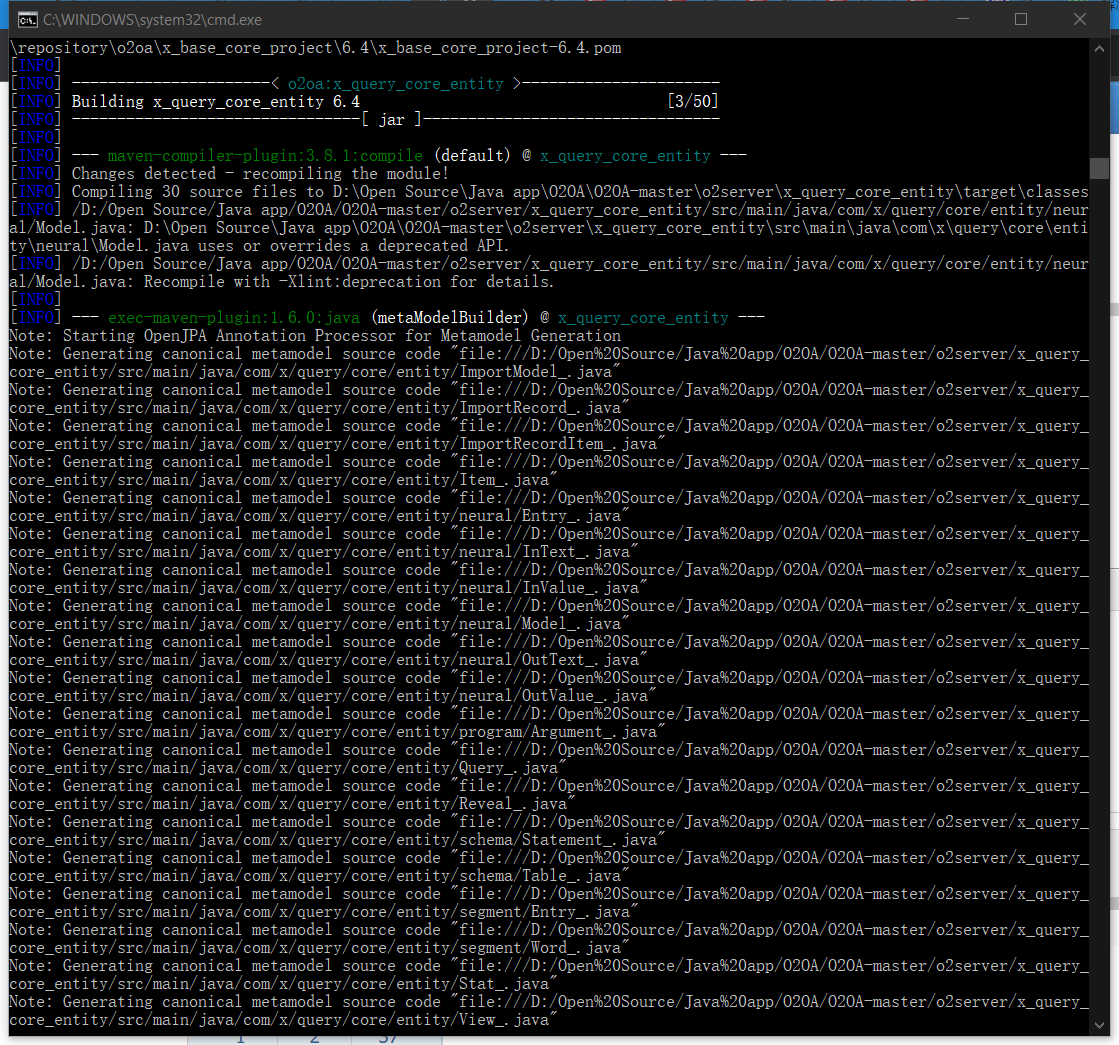1119x1045 pixels.
Task: Click the 'neural/InValue_.java' path line
Action: (328, 587)
